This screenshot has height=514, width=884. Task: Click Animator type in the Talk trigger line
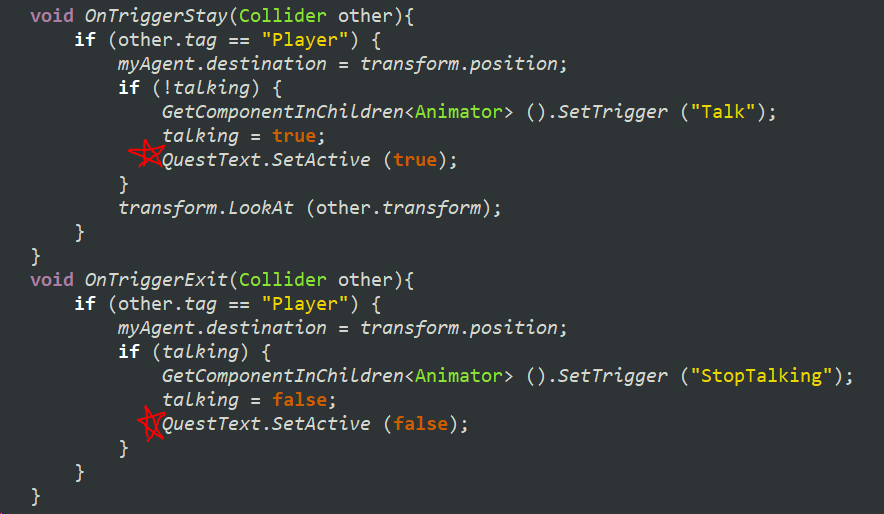point(458,112)
